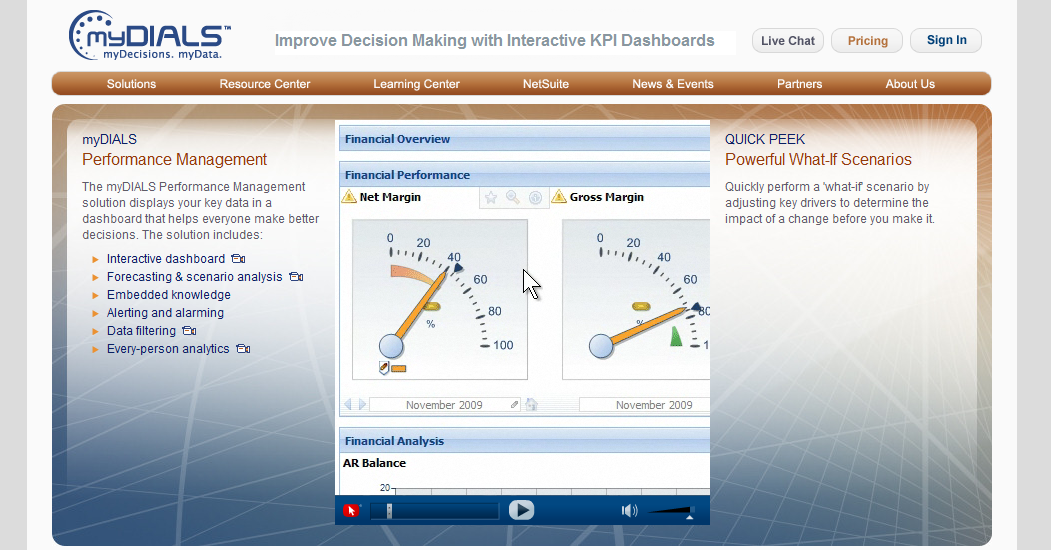1051x550 pixels.
Task: Open the Solutions menu
Action: click(131, 84)
